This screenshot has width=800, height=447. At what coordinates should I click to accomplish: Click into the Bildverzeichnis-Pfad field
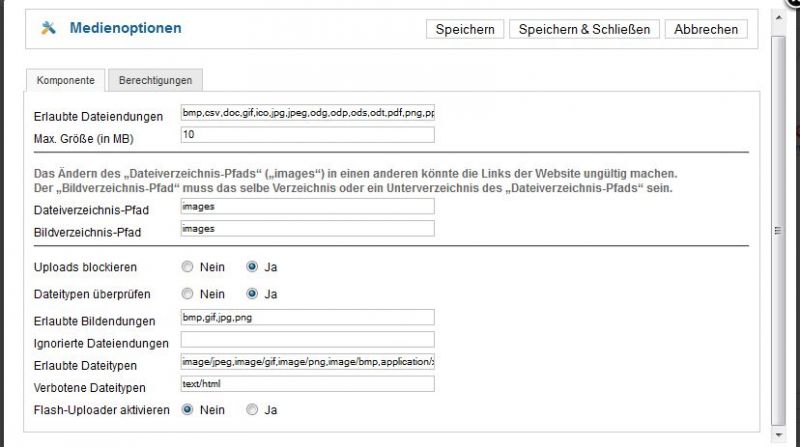coord(307,228)
